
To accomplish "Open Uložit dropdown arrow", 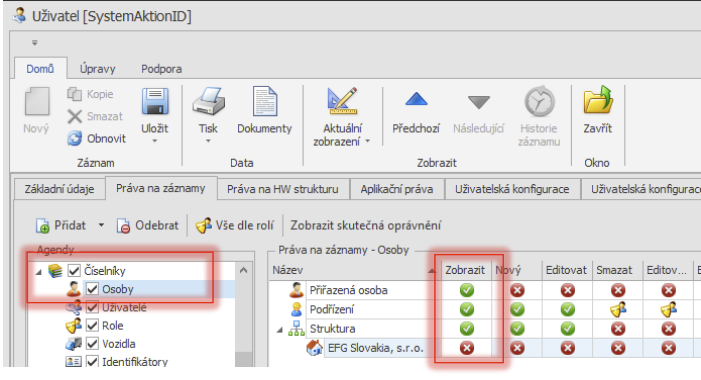I will click(x=155, y=141).
